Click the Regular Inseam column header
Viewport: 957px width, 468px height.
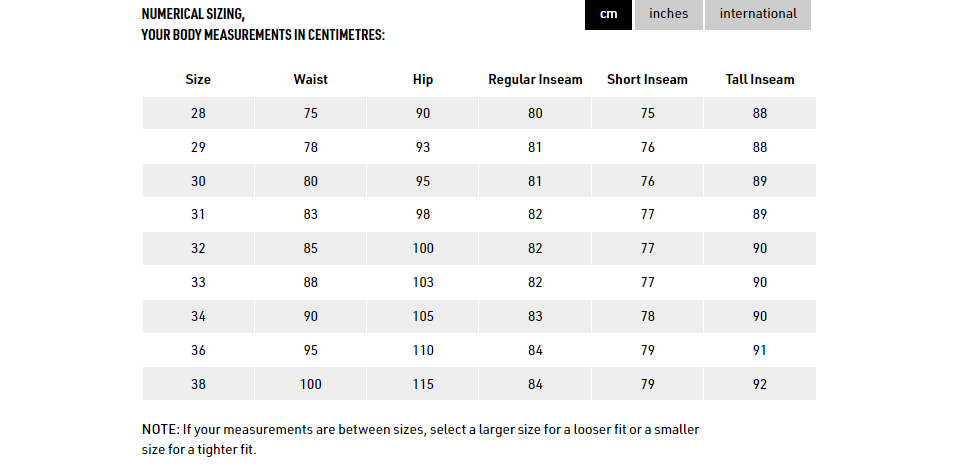click(535, 79)
